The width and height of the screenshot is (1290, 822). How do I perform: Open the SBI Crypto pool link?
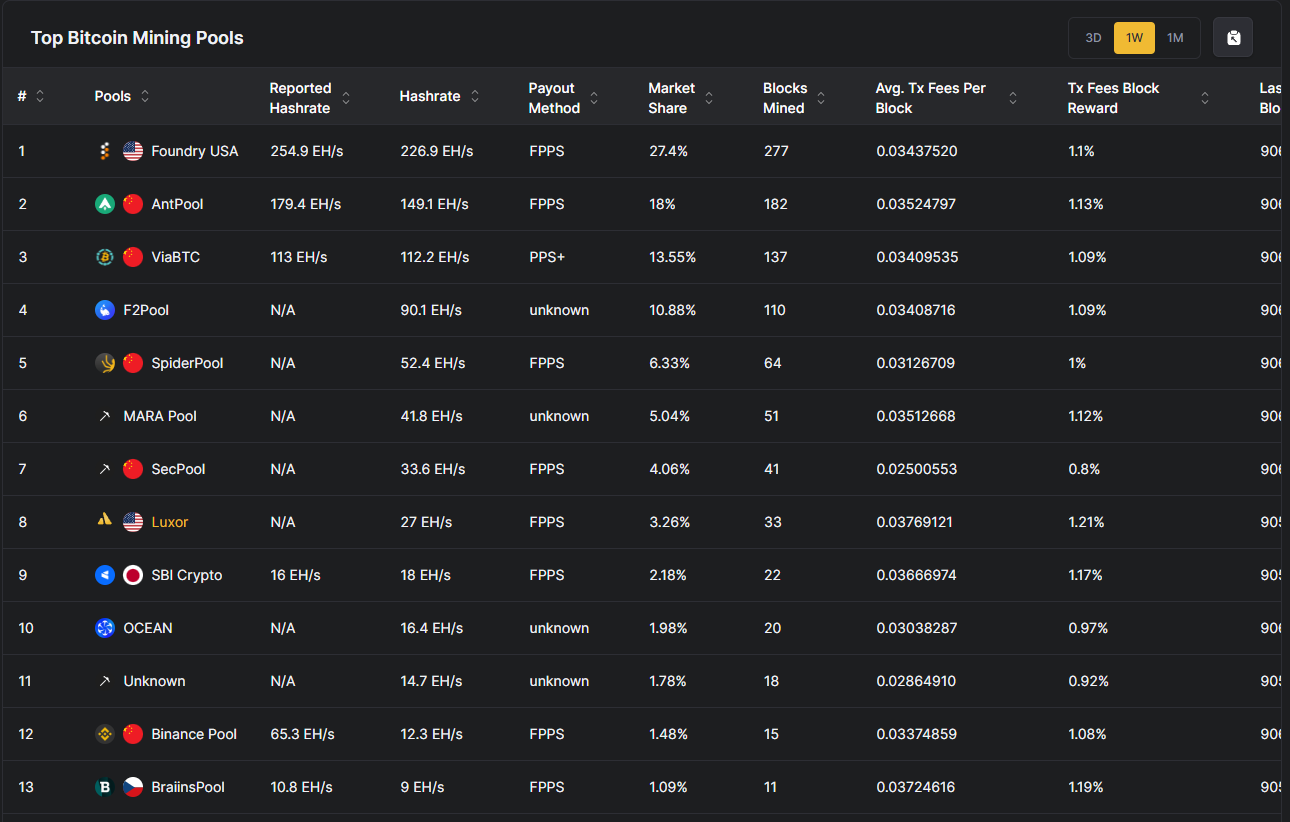187,575
